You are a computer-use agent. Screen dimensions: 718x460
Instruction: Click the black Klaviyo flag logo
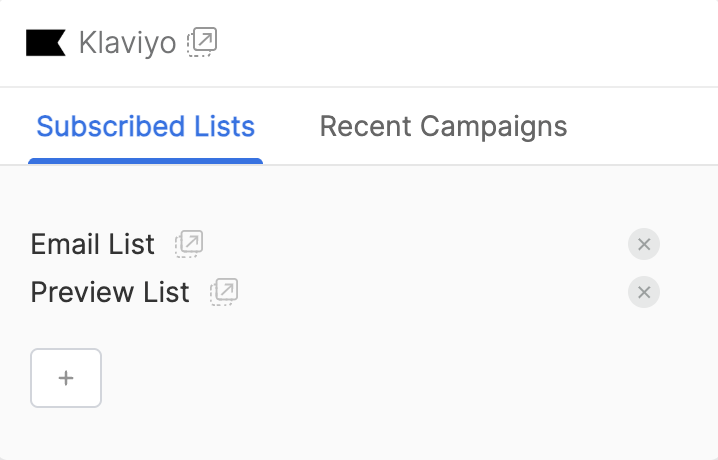[46, 43]
